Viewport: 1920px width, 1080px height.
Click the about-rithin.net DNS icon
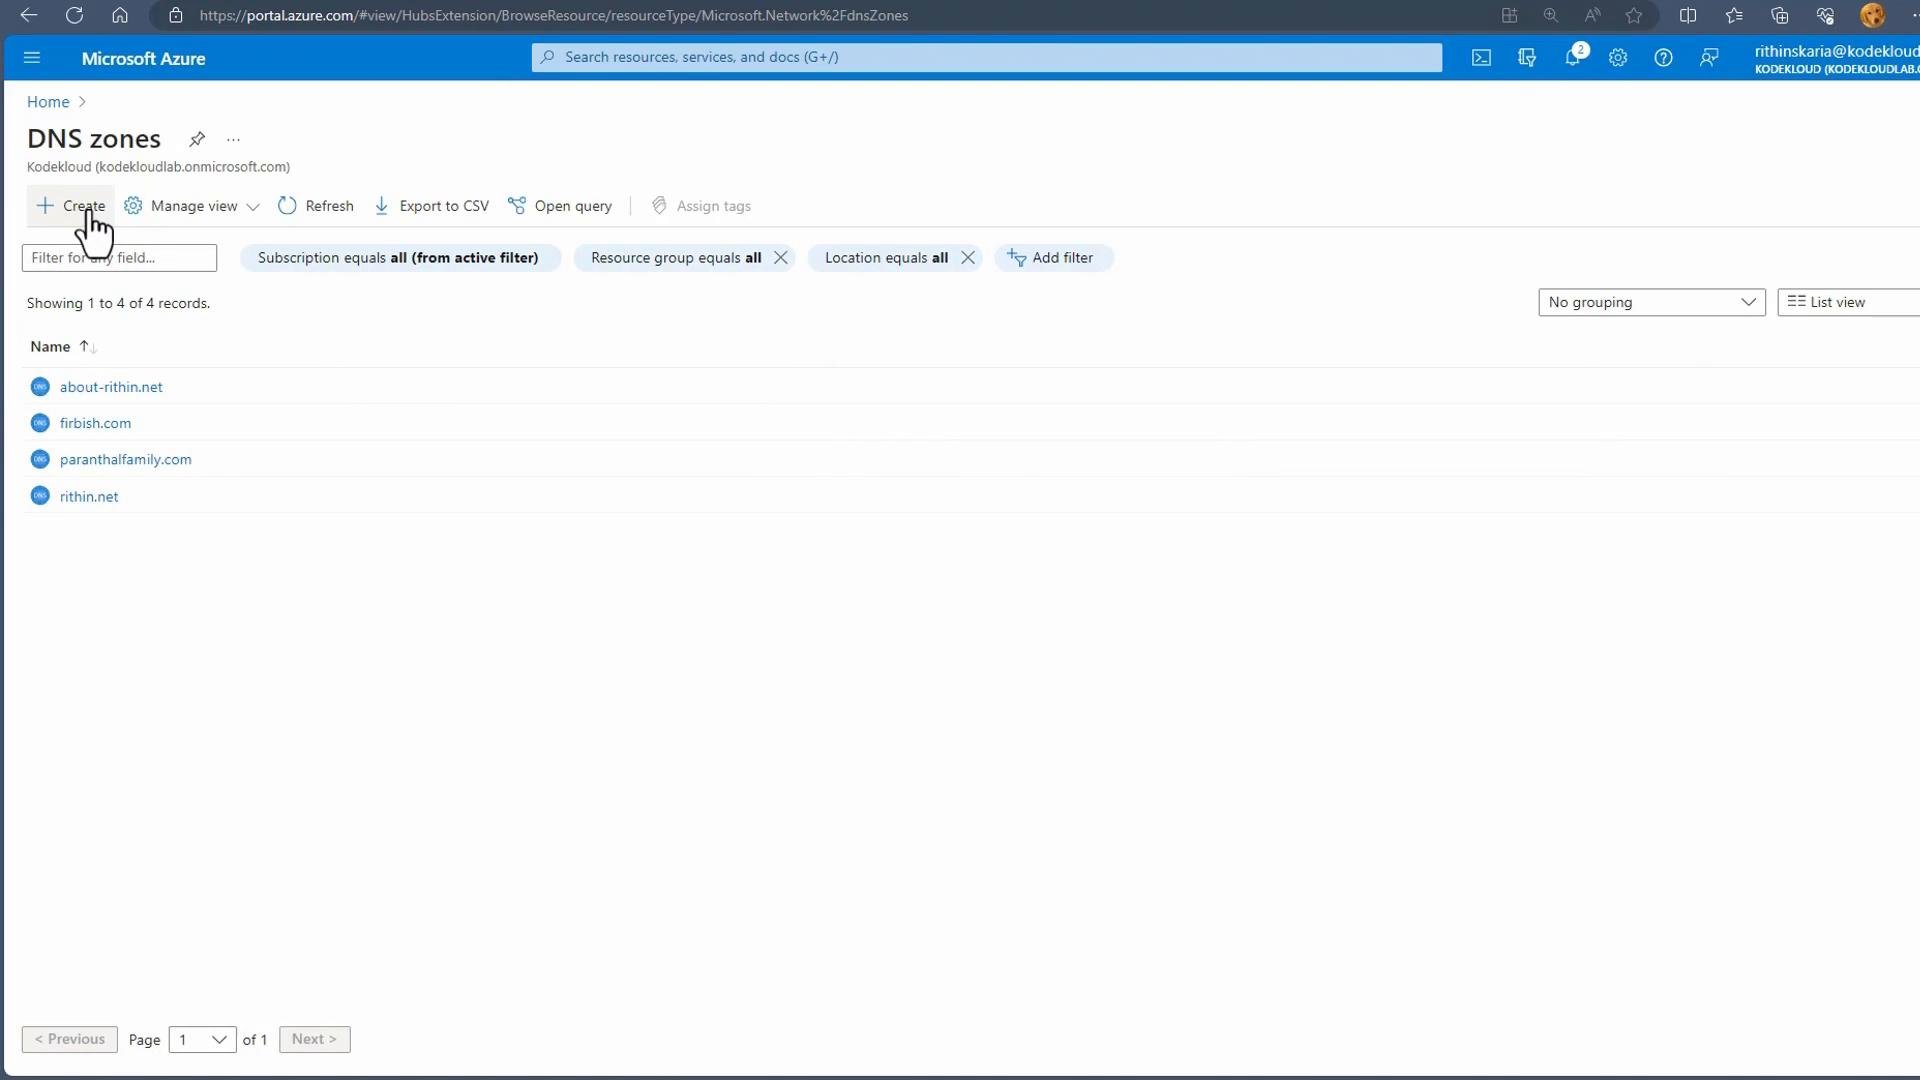[x=40, y=387]
